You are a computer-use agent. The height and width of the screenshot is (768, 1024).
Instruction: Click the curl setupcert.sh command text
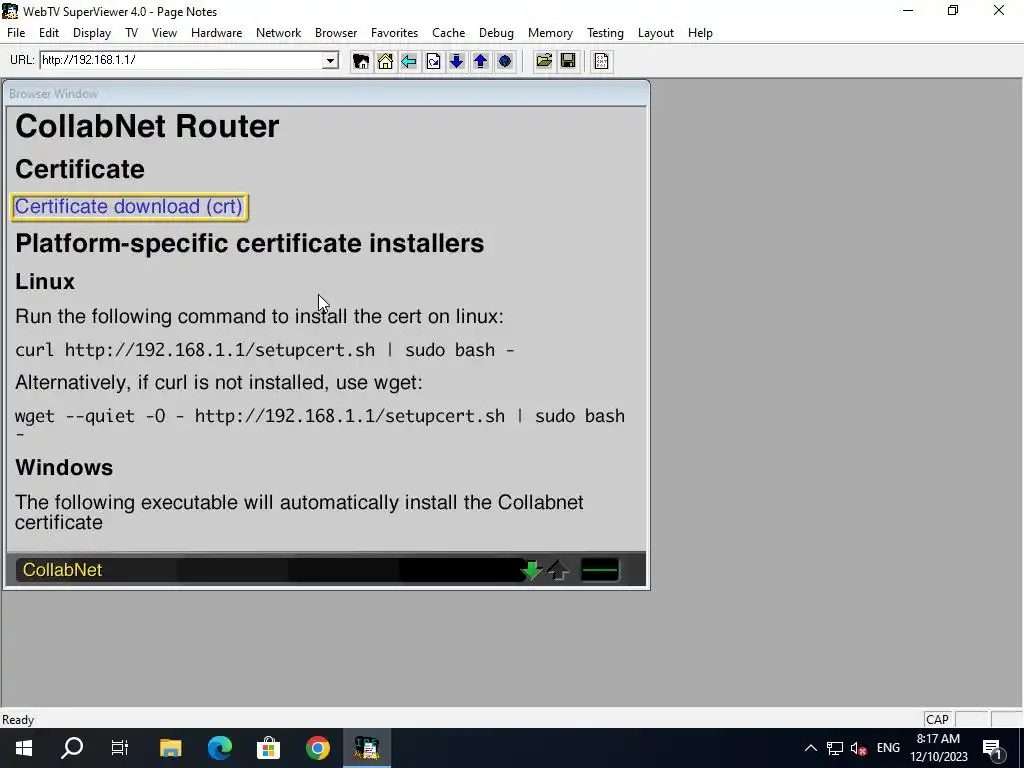[264, 350]
